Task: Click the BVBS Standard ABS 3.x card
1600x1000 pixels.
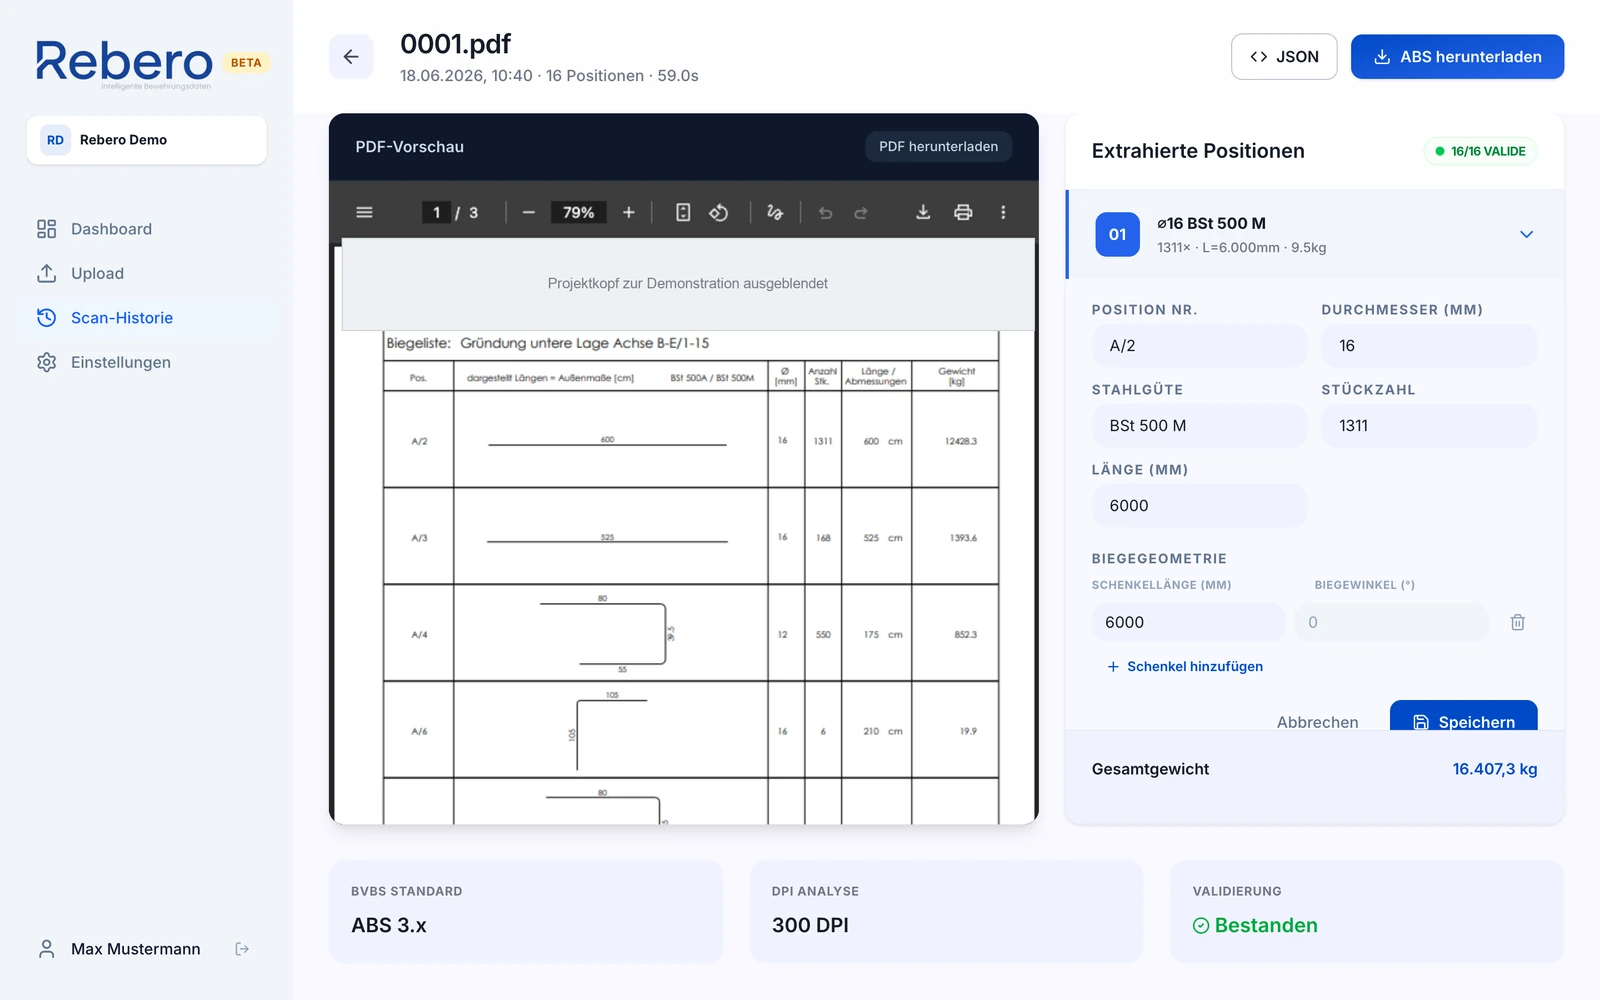Action: click(x=526, y=912)
